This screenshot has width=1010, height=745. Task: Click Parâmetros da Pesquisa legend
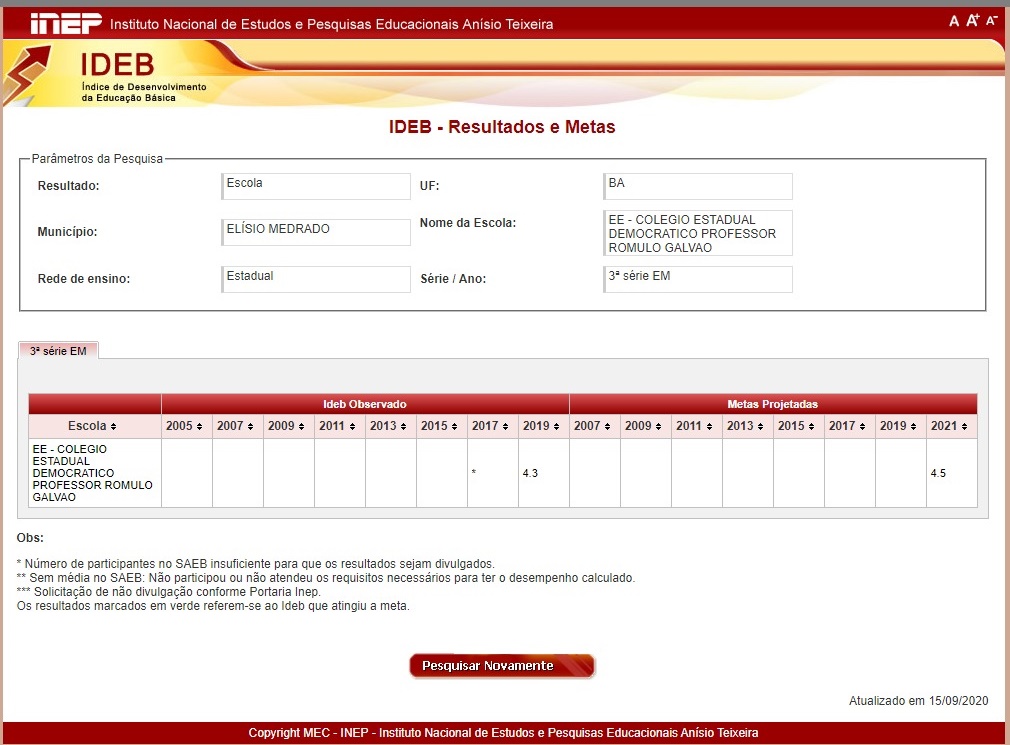[x=97, y=158]
